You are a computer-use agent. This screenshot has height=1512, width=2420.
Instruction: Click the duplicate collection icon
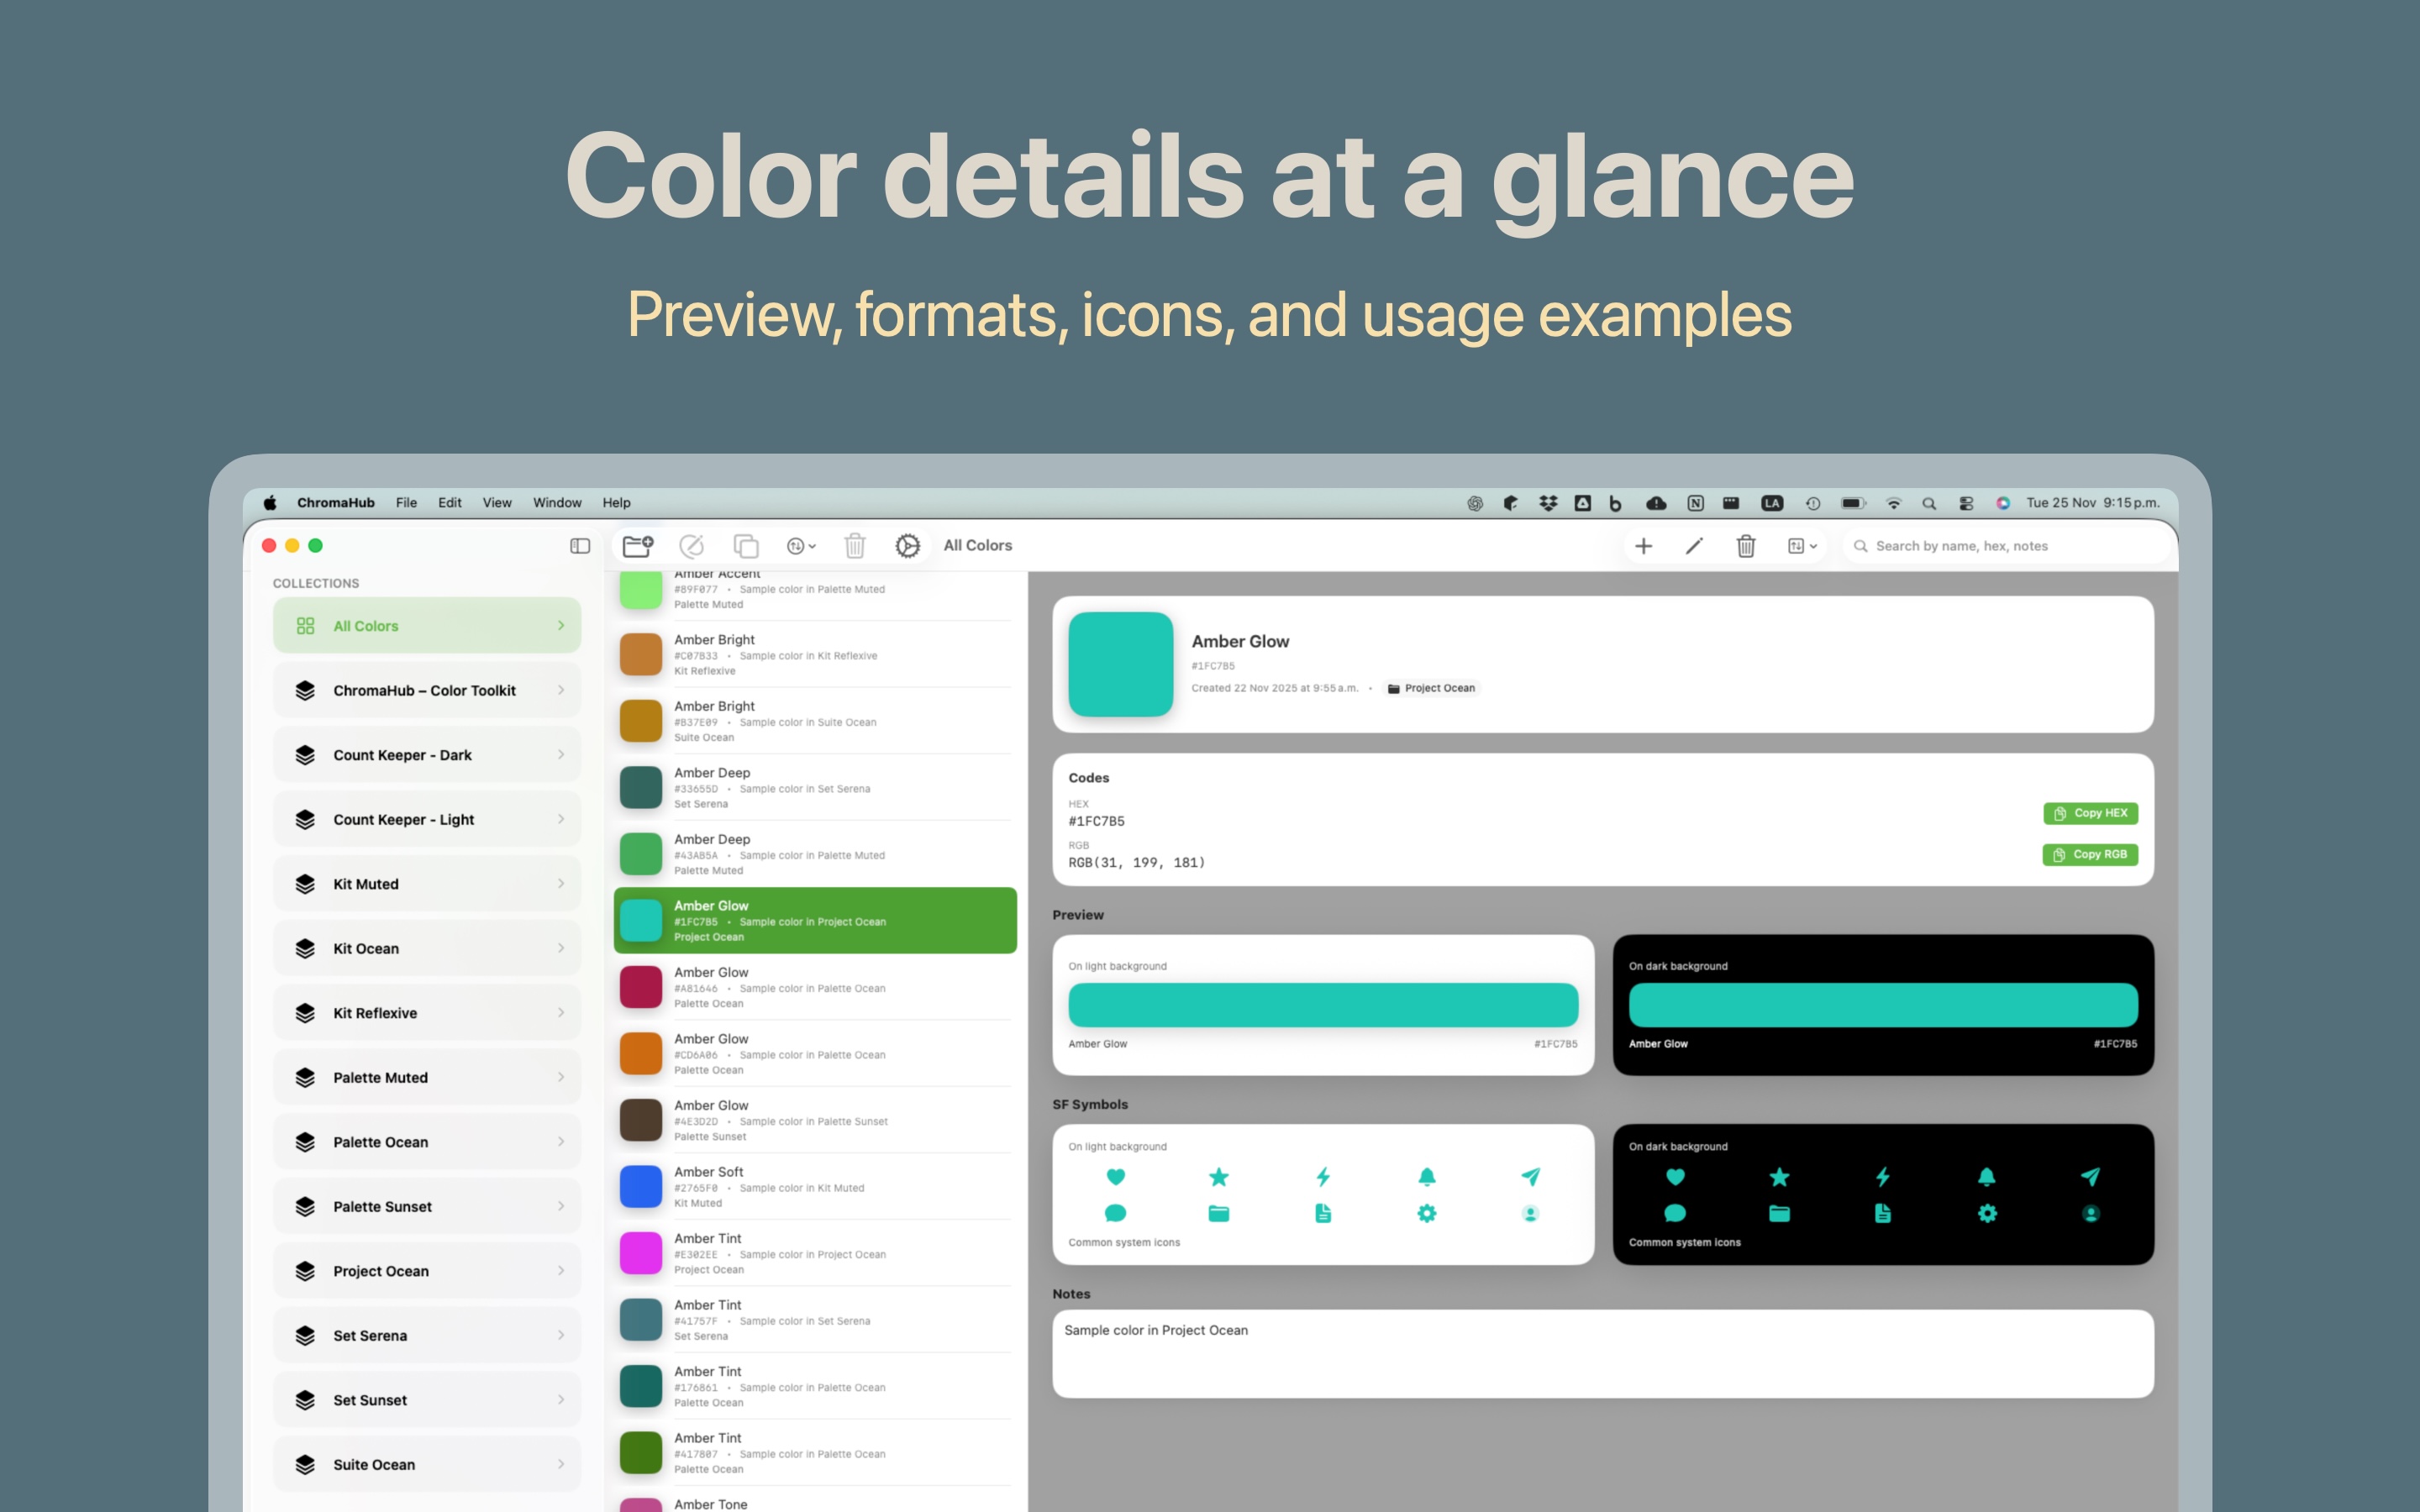click(x=746, y=546)
